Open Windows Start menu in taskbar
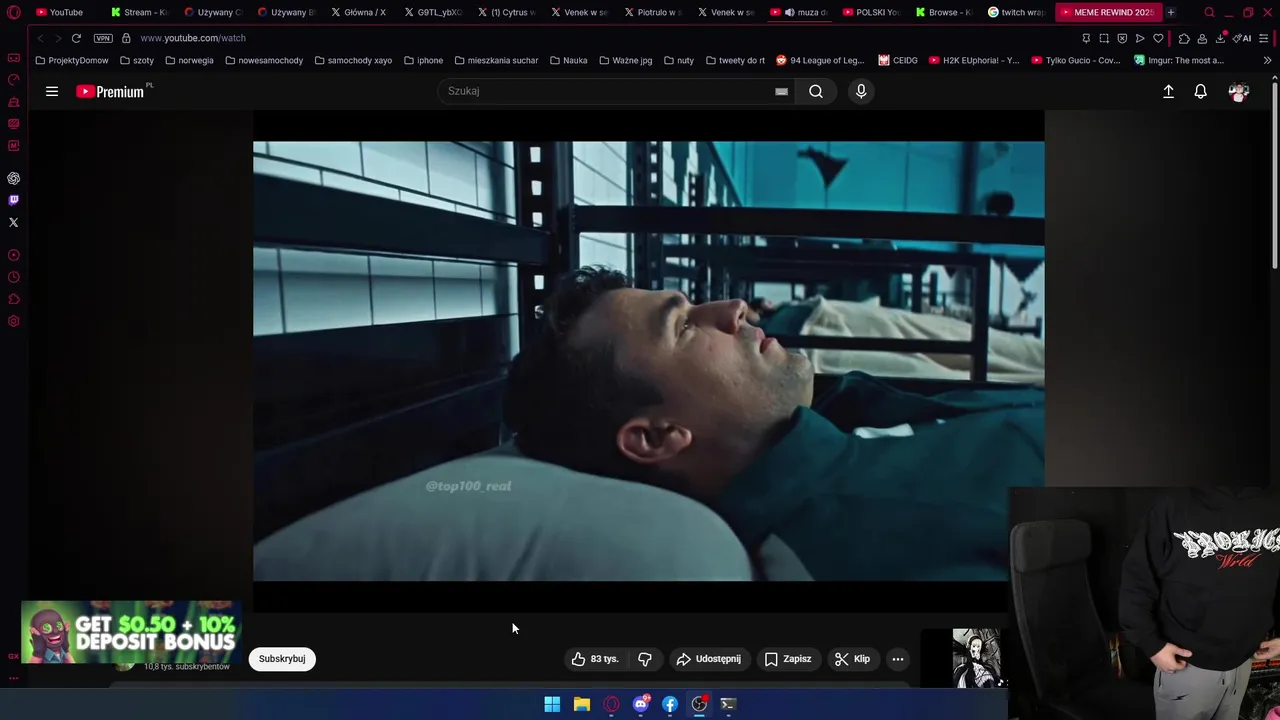The image size is (1280, 720). point(552,704)
